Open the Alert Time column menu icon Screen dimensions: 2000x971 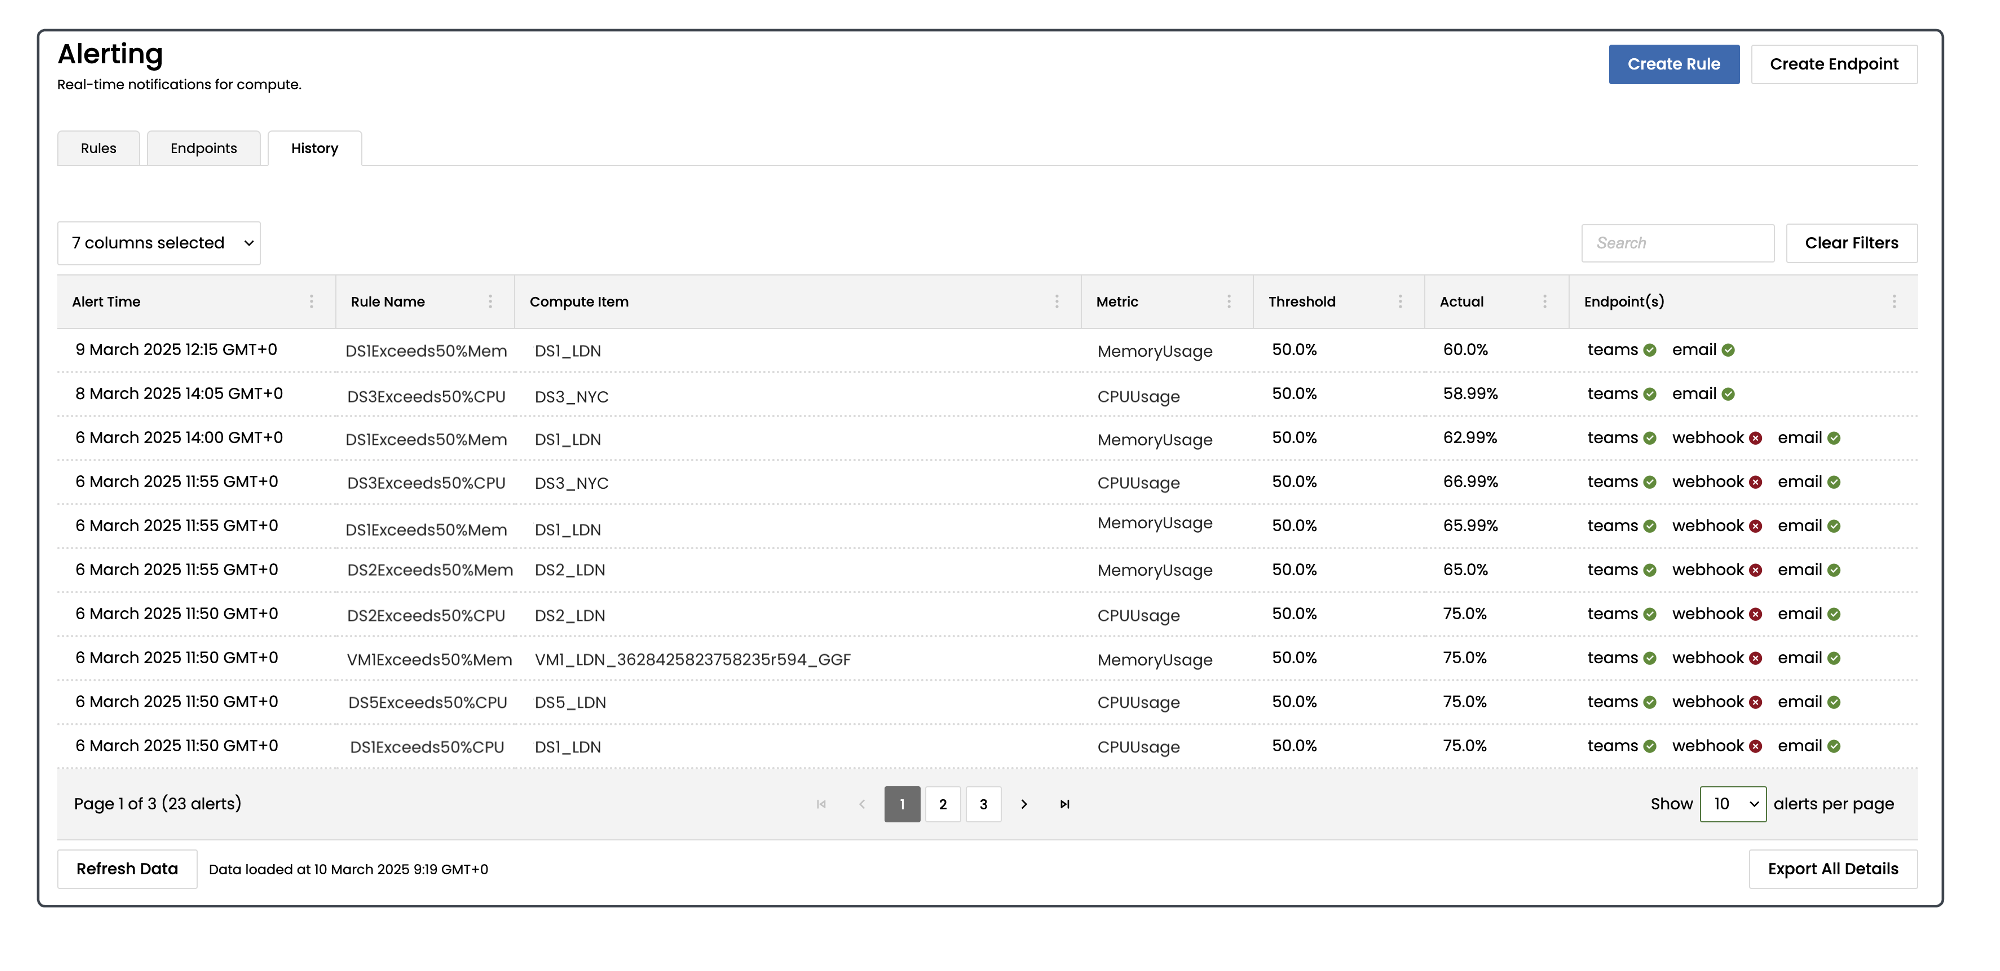coord(311,302)
